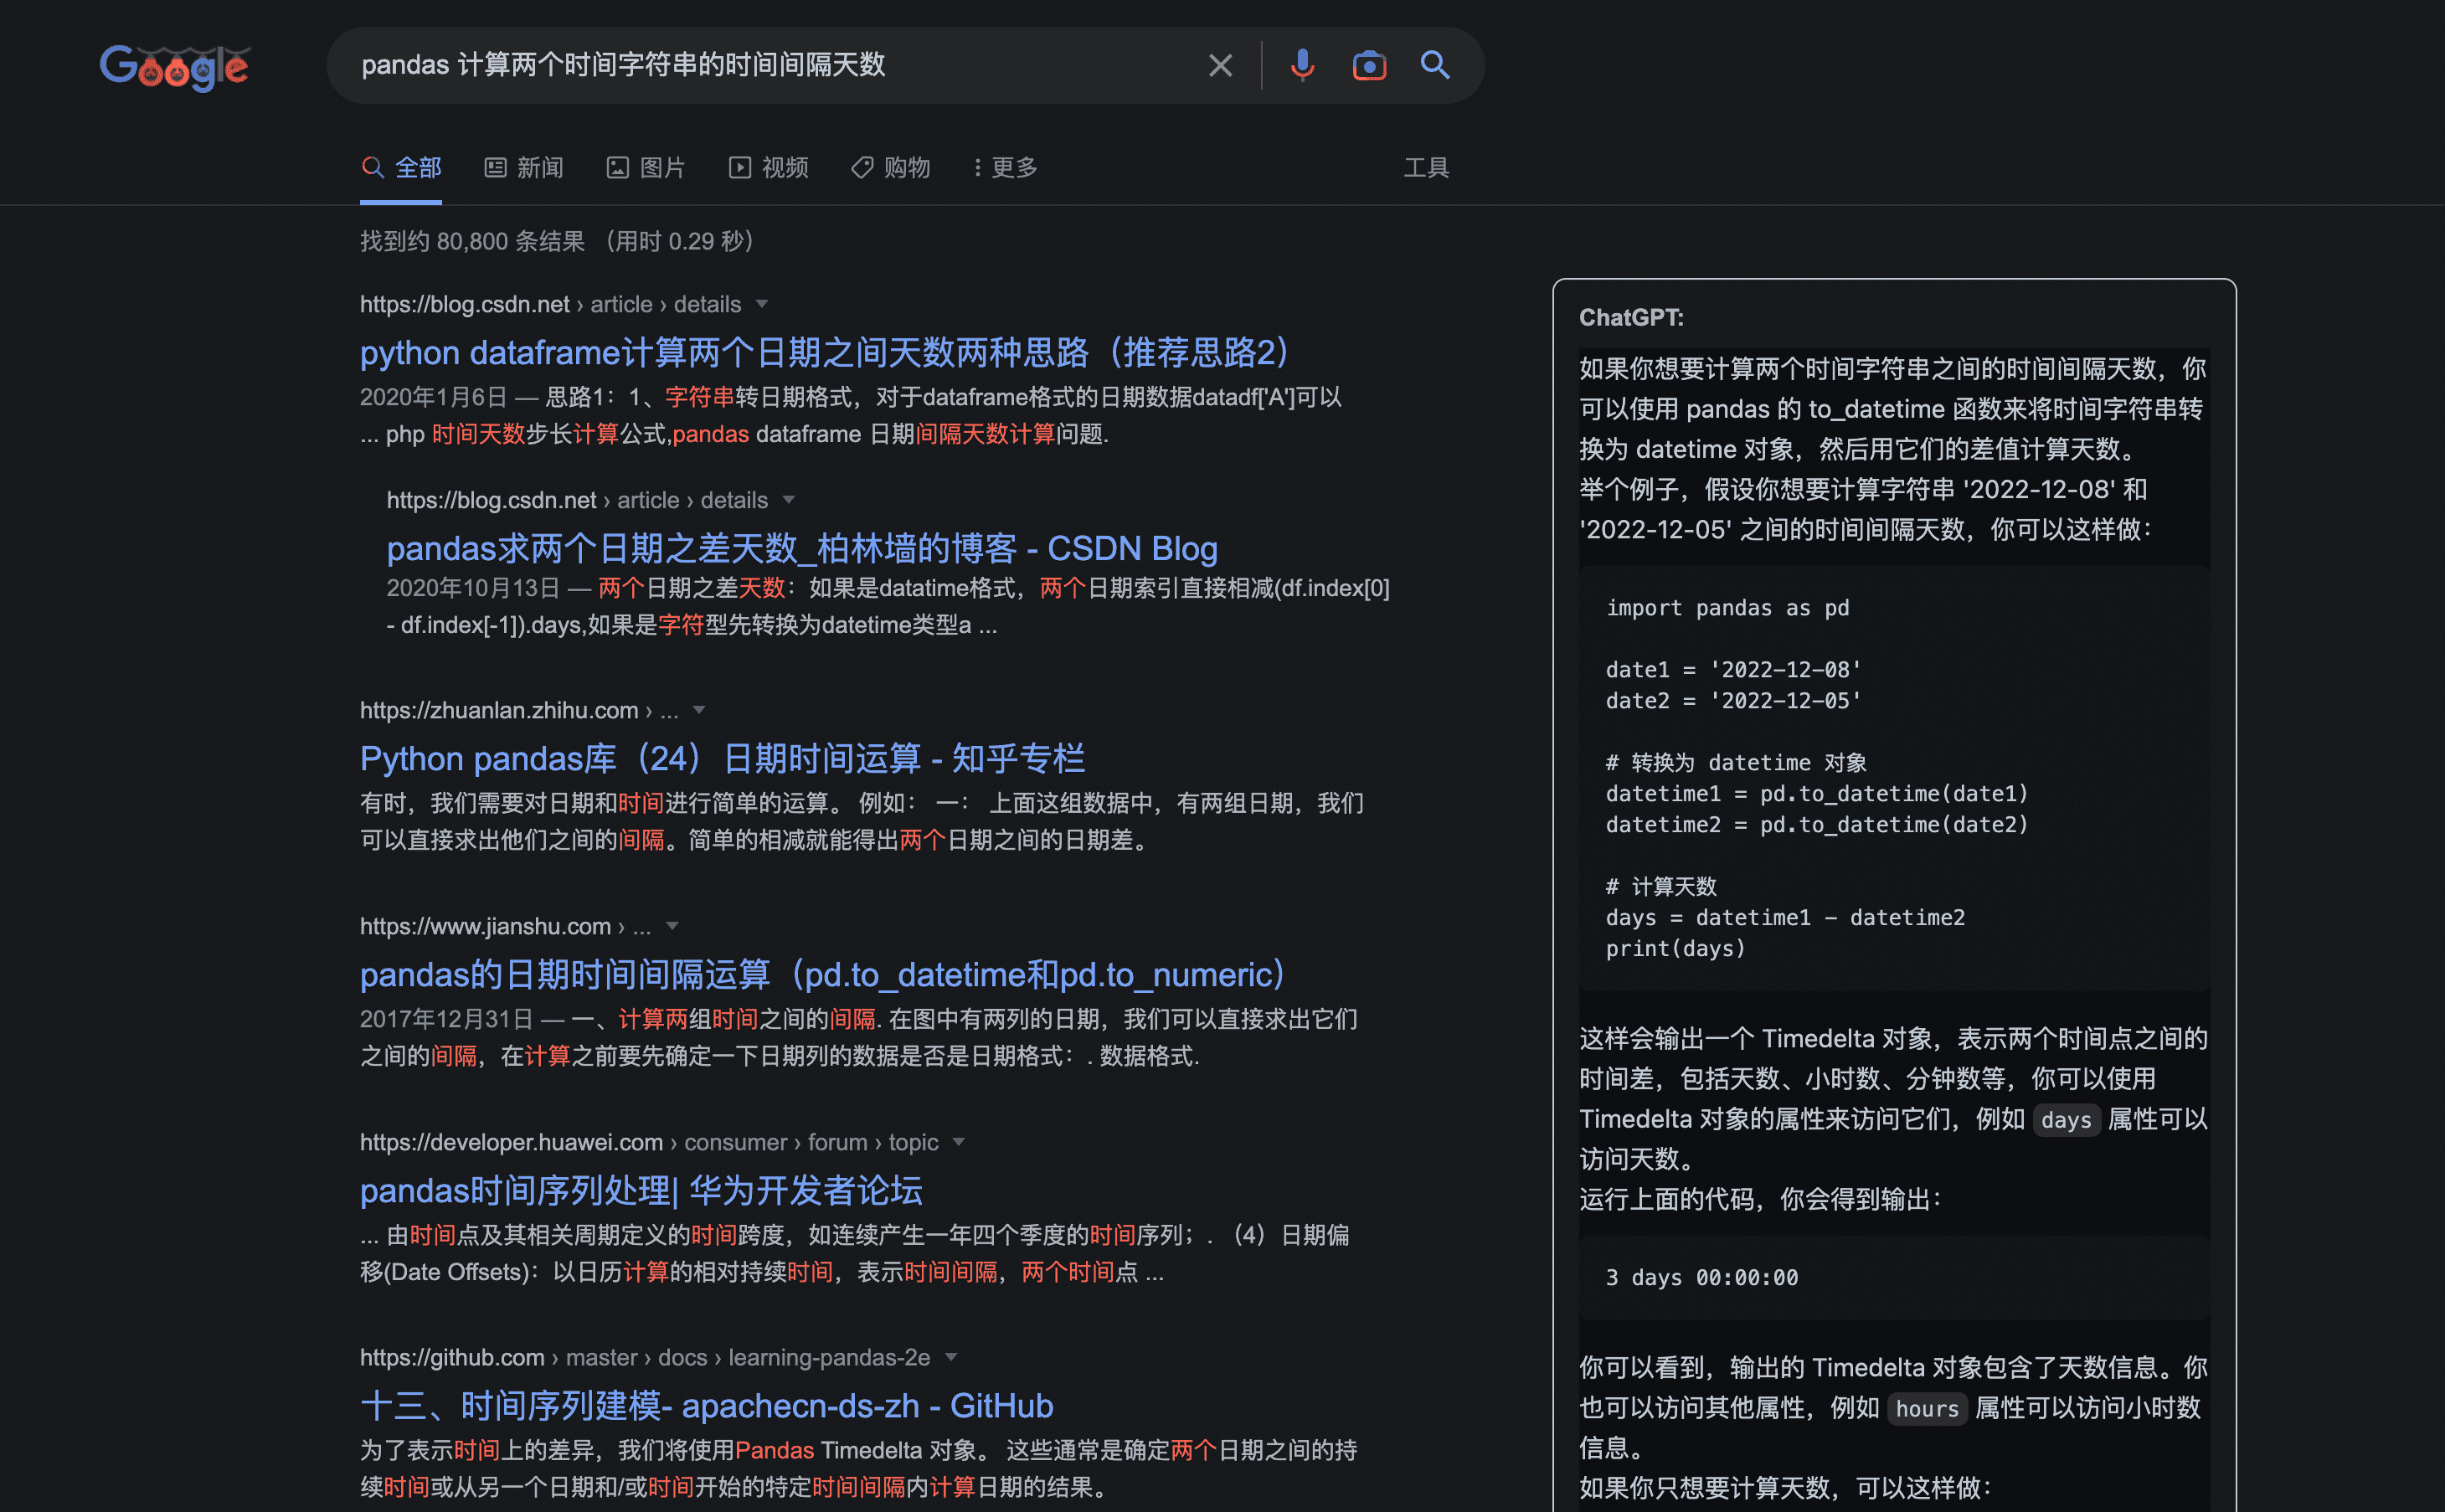Click the first https://blog.csdn.net URL breadcrumb
This screenshot has width=2445, height=1512.
click(x=550, y=304)
